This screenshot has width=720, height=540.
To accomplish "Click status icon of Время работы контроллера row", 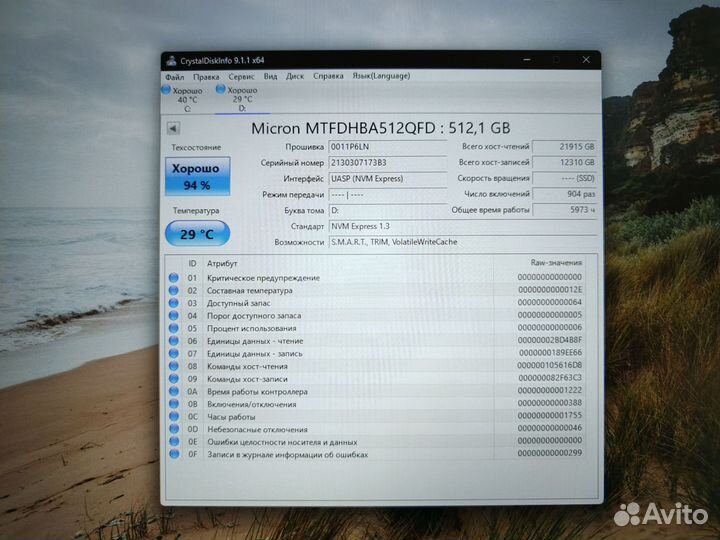I will 174,391.
